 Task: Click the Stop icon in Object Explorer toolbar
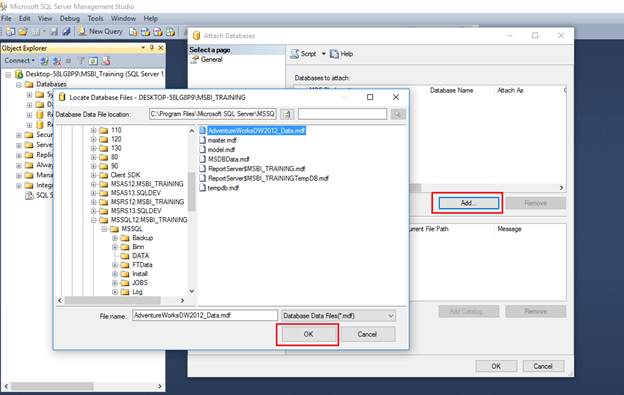click(x=68, y=61)
